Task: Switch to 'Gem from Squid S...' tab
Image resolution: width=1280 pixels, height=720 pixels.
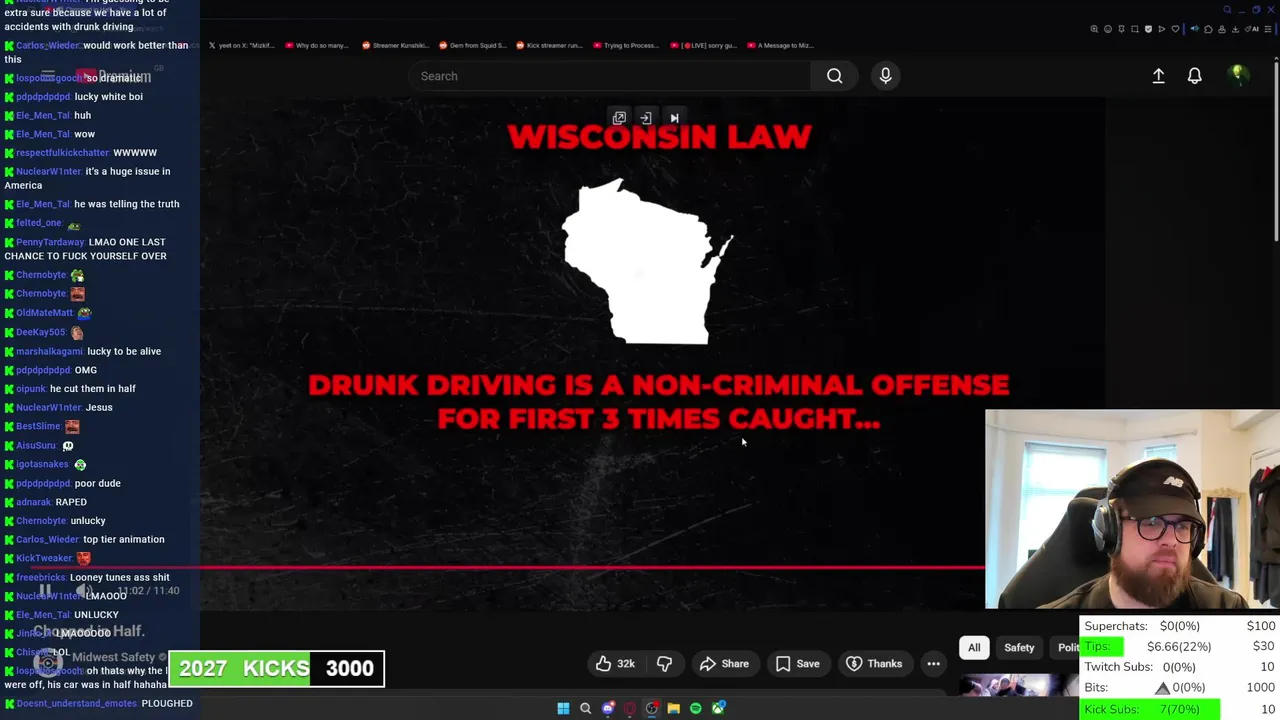Action: (x=472, y=45)
